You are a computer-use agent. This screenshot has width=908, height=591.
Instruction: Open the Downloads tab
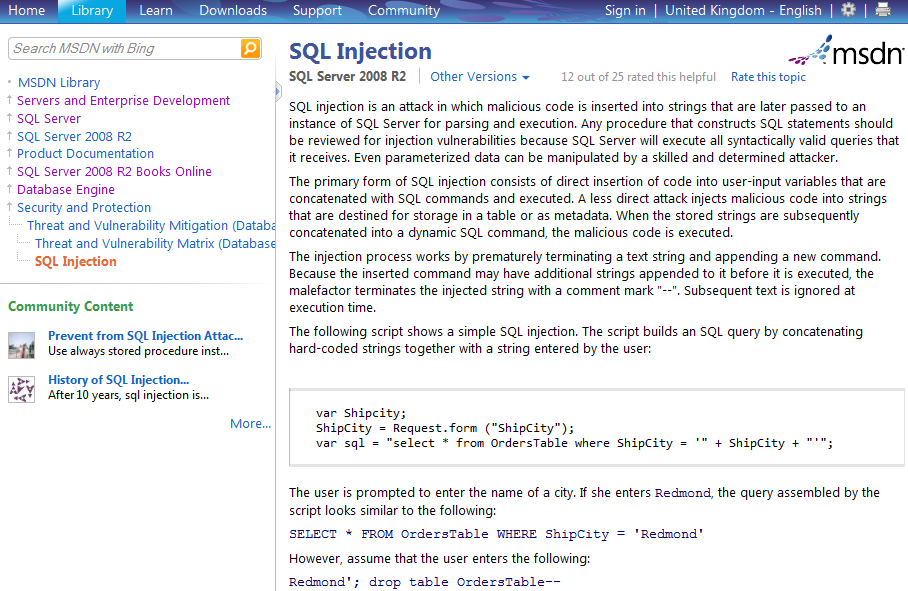point(233,10)
